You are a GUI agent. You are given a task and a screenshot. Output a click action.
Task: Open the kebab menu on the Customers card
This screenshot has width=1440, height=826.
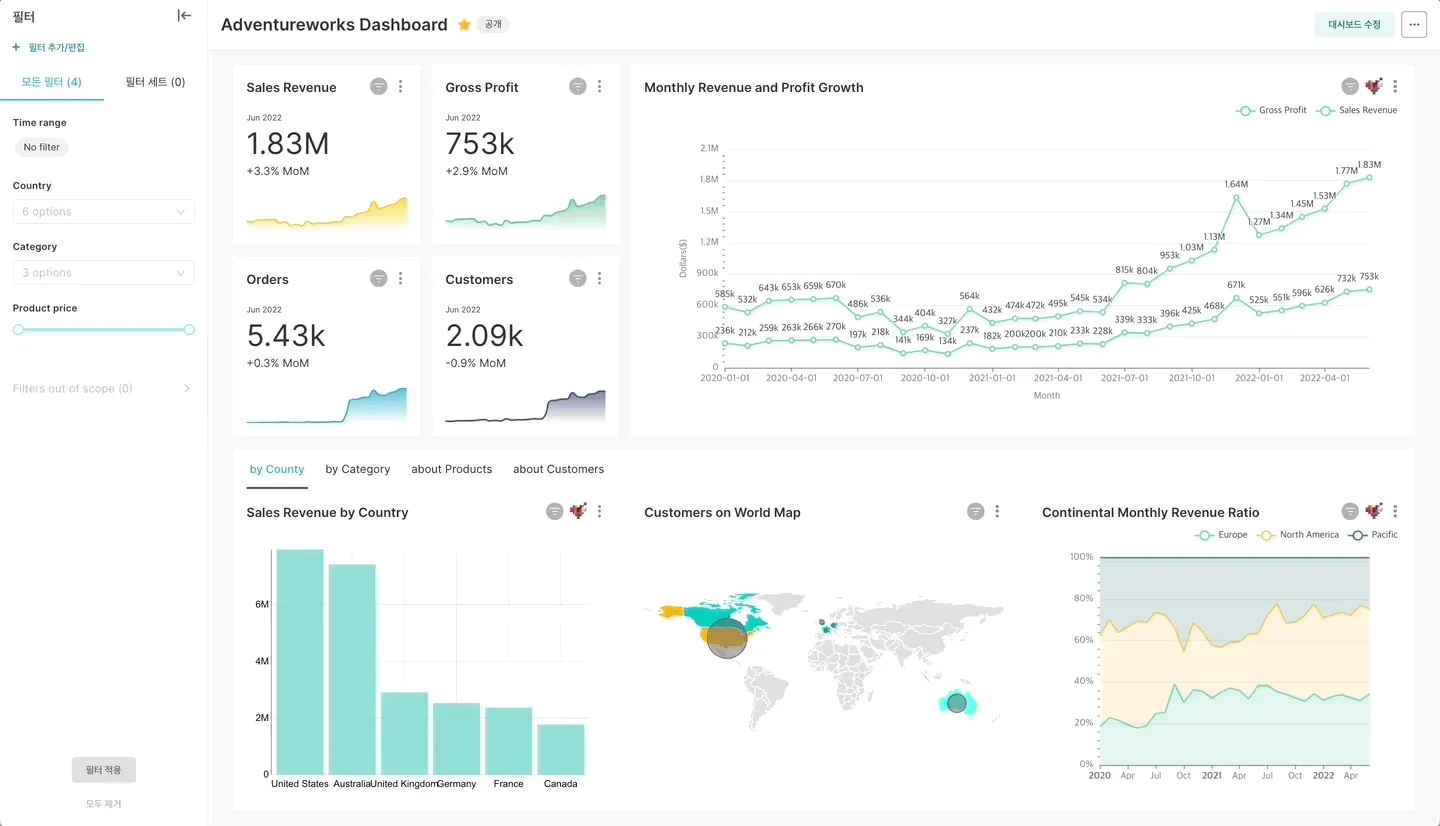(x=600, y=279)
